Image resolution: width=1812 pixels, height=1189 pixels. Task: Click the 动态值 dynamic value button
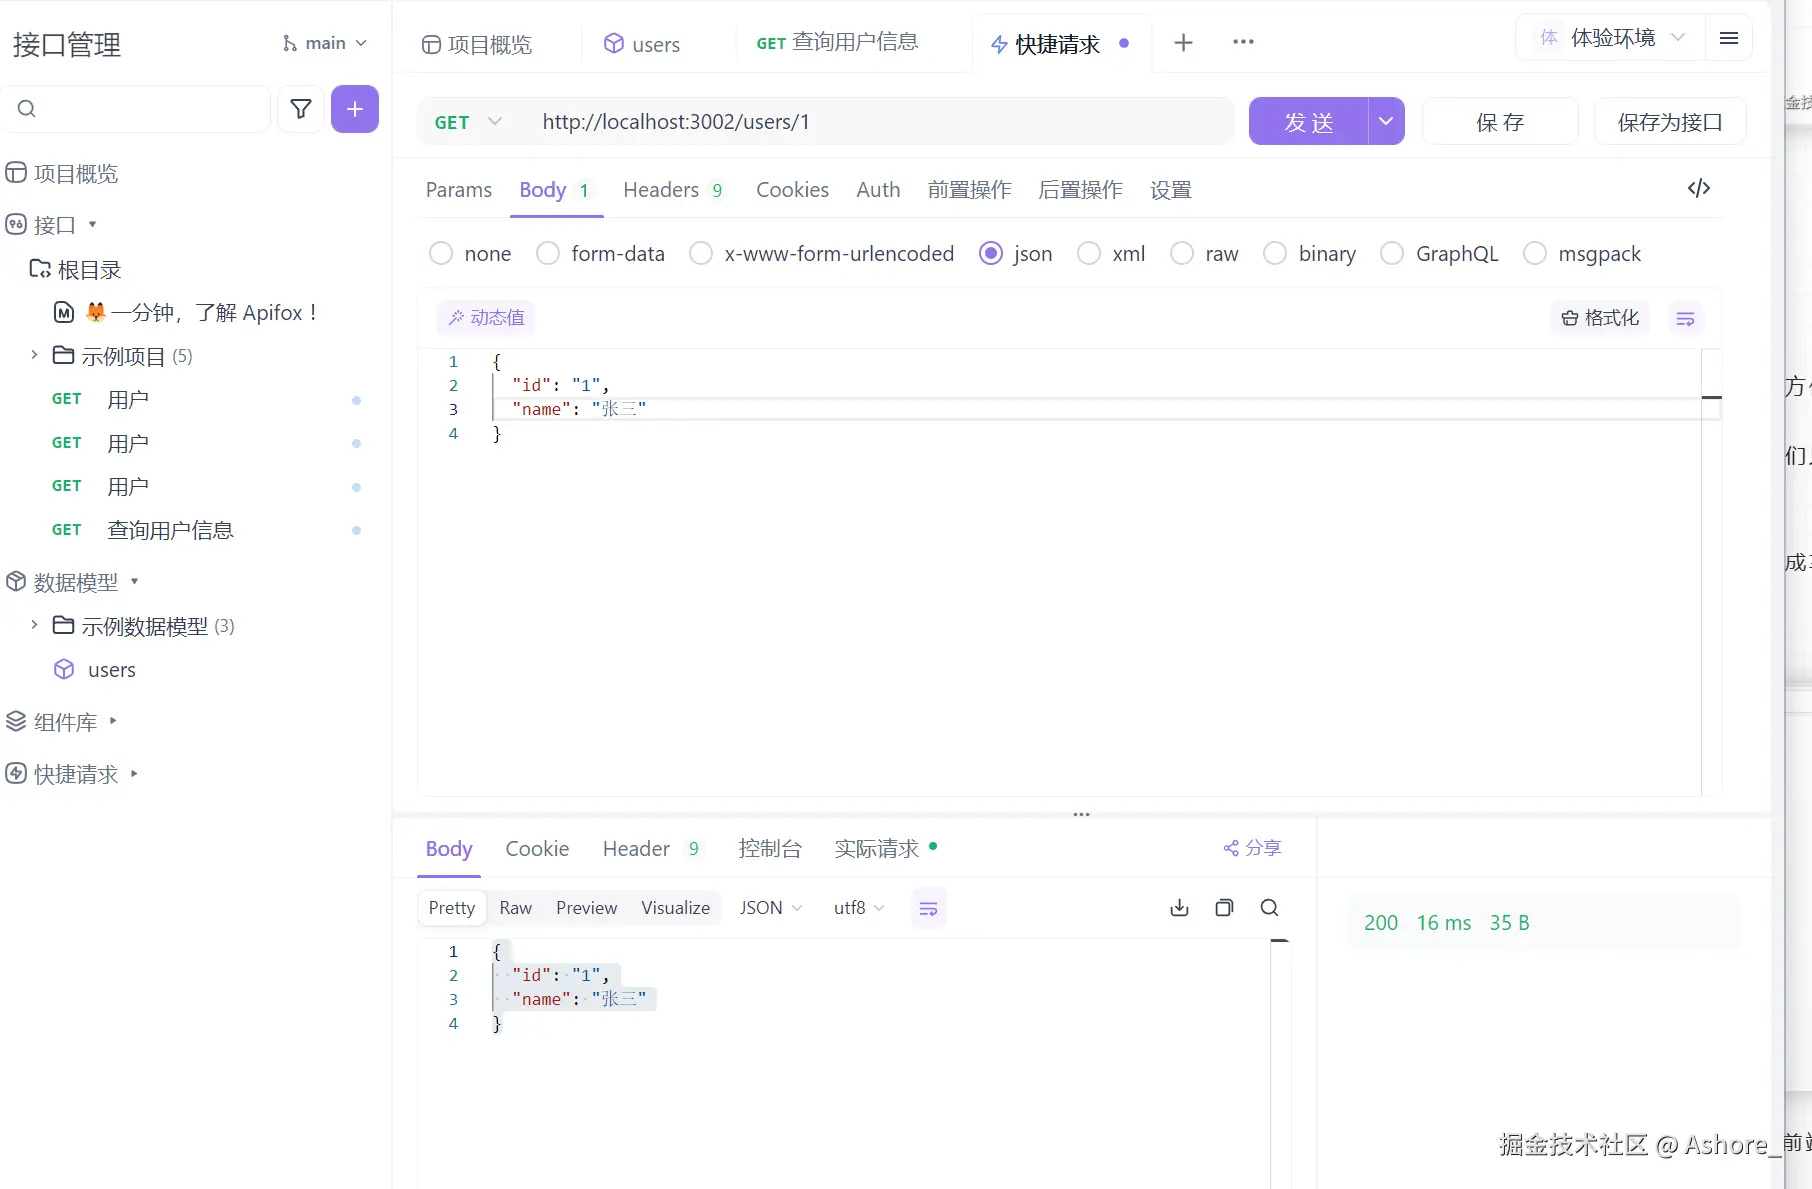486,318
